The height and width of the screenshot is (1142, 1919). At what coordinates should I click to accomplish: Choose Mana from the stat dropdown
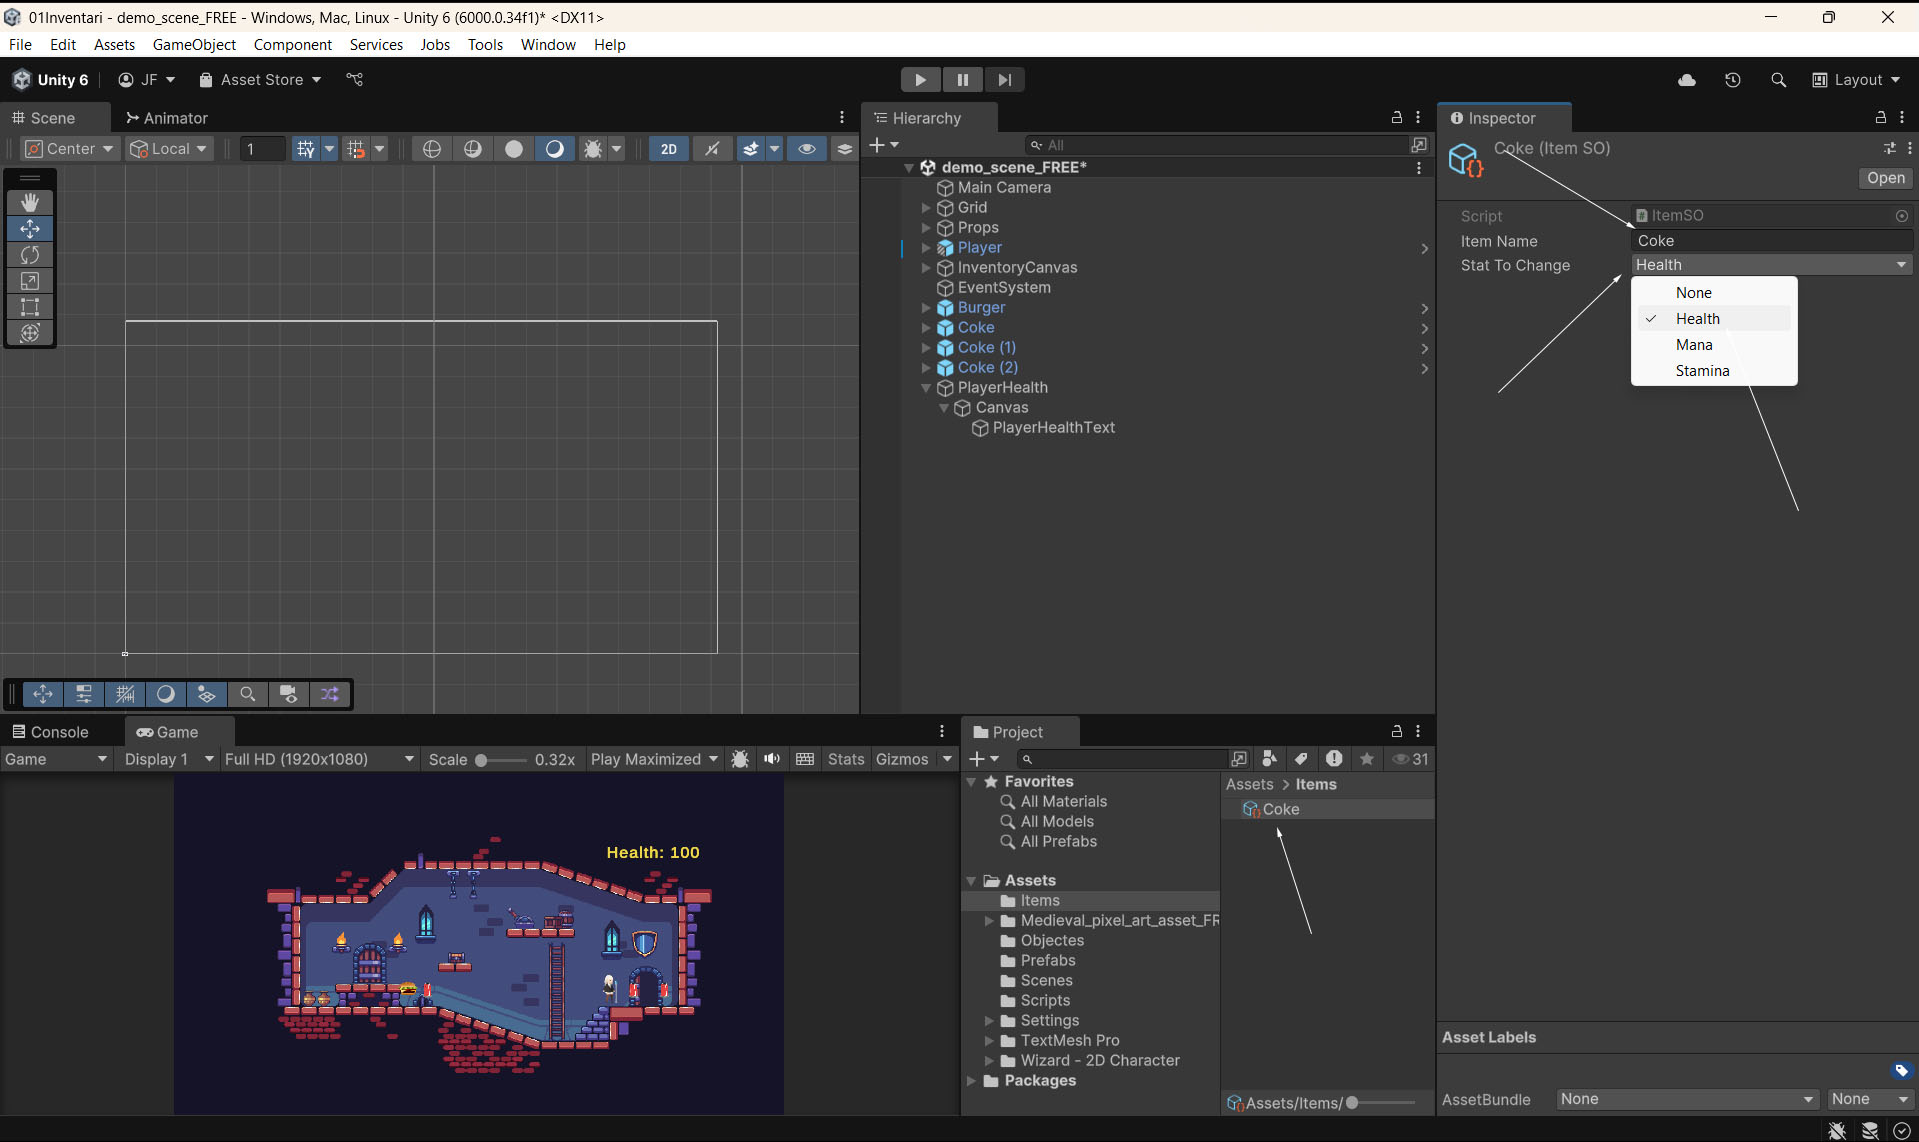coord(1694,345)
